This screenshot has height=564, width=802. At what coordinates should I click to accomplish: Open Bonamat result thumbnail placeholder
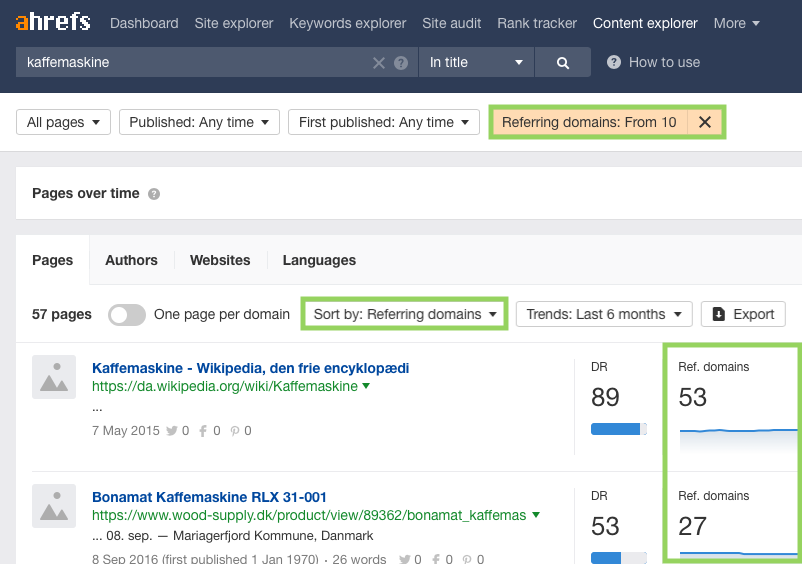tap(54, 506)
